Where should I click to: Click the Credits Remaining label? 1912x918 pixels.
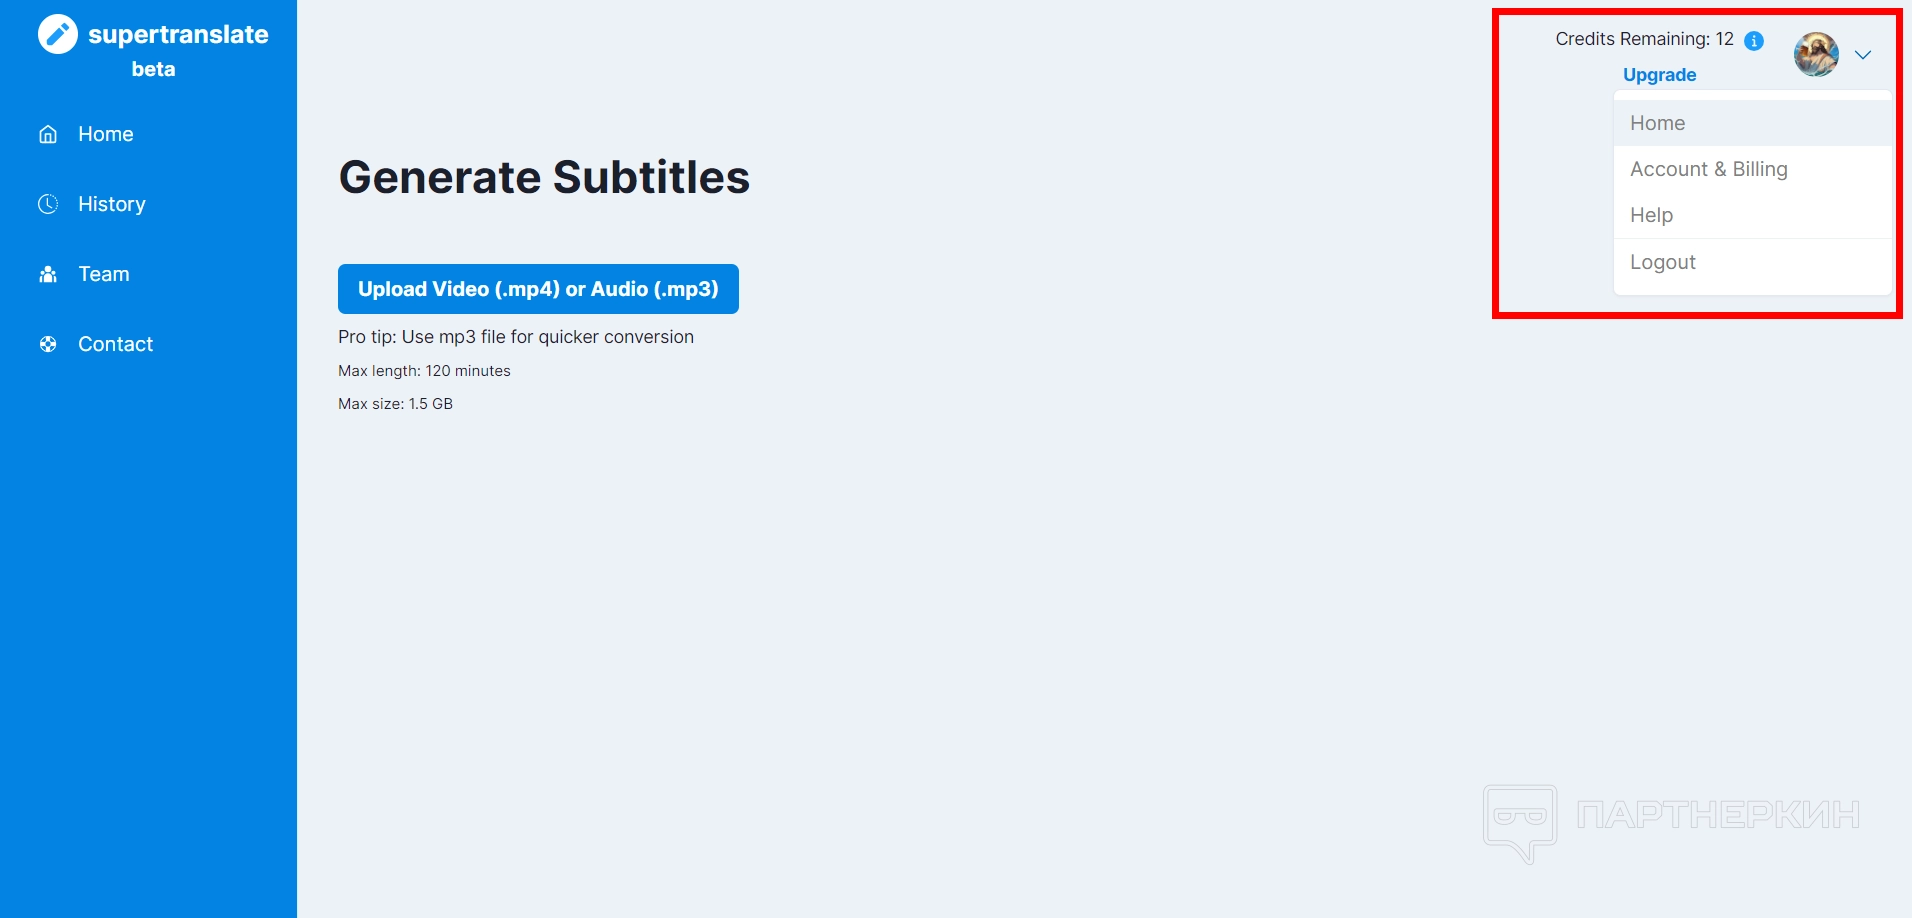[1644, 39]
